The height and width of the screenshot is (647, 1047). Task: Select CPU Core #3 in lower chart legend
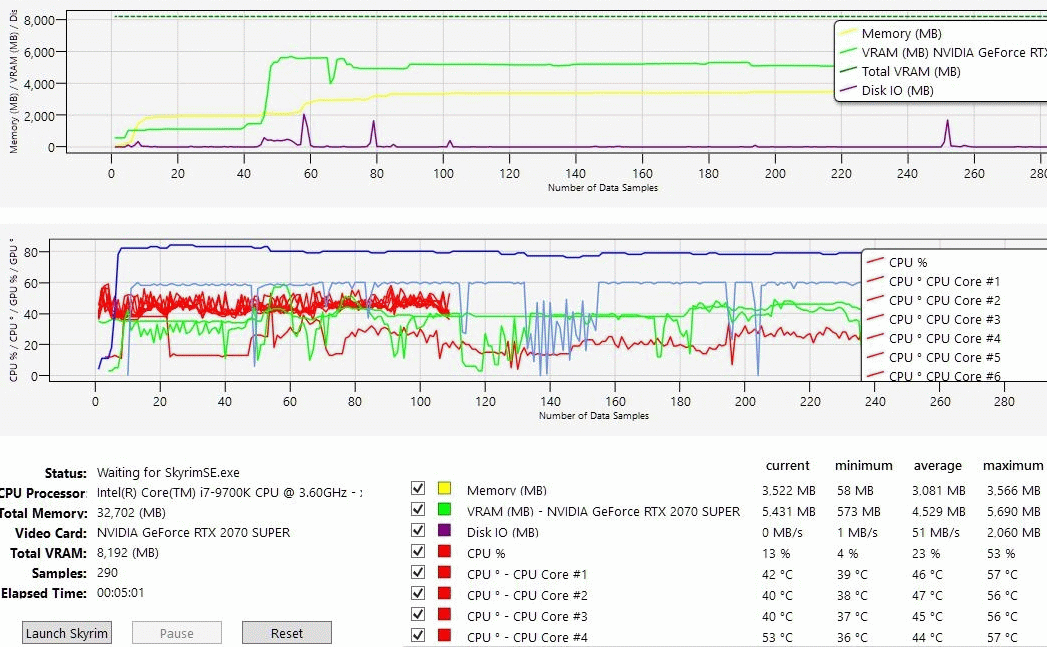point(944,320)
